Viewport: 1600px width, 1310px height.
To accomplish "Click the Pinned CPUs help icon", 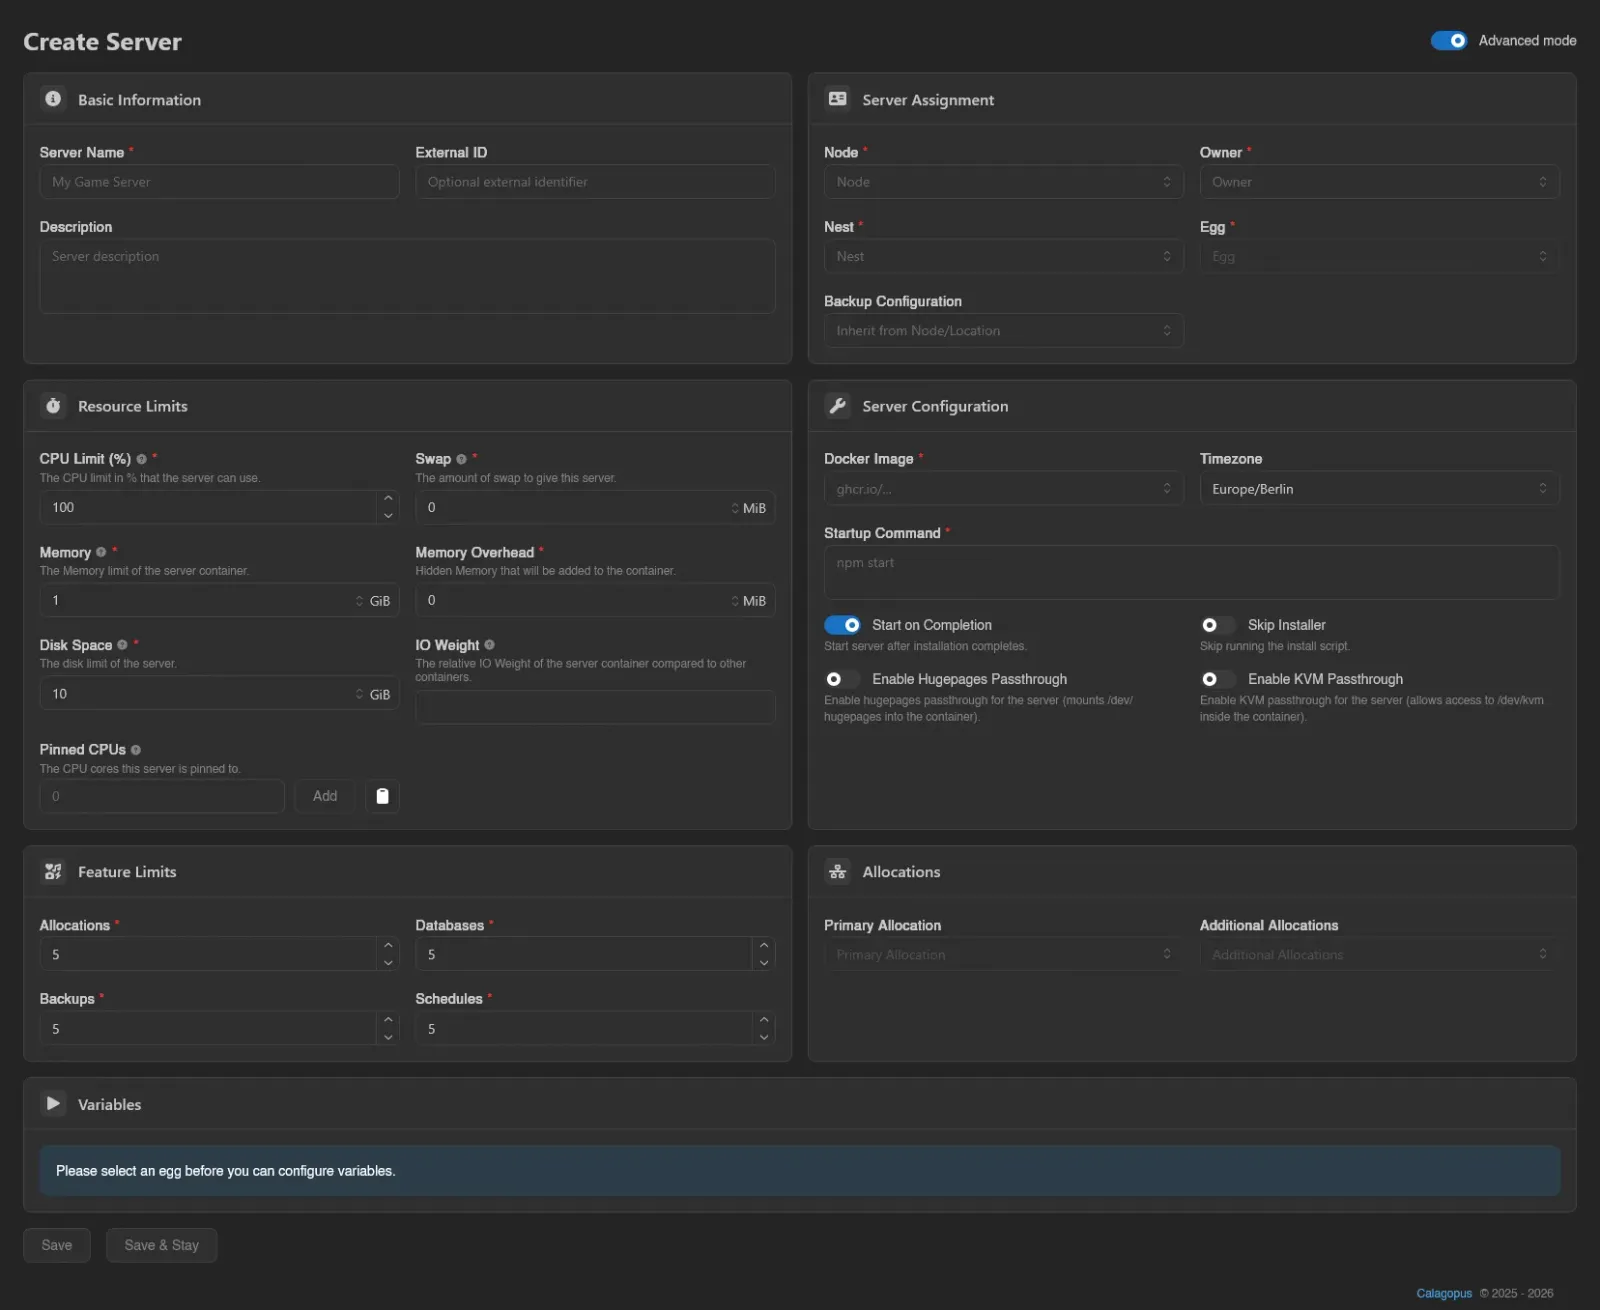I will coord(136,750).
